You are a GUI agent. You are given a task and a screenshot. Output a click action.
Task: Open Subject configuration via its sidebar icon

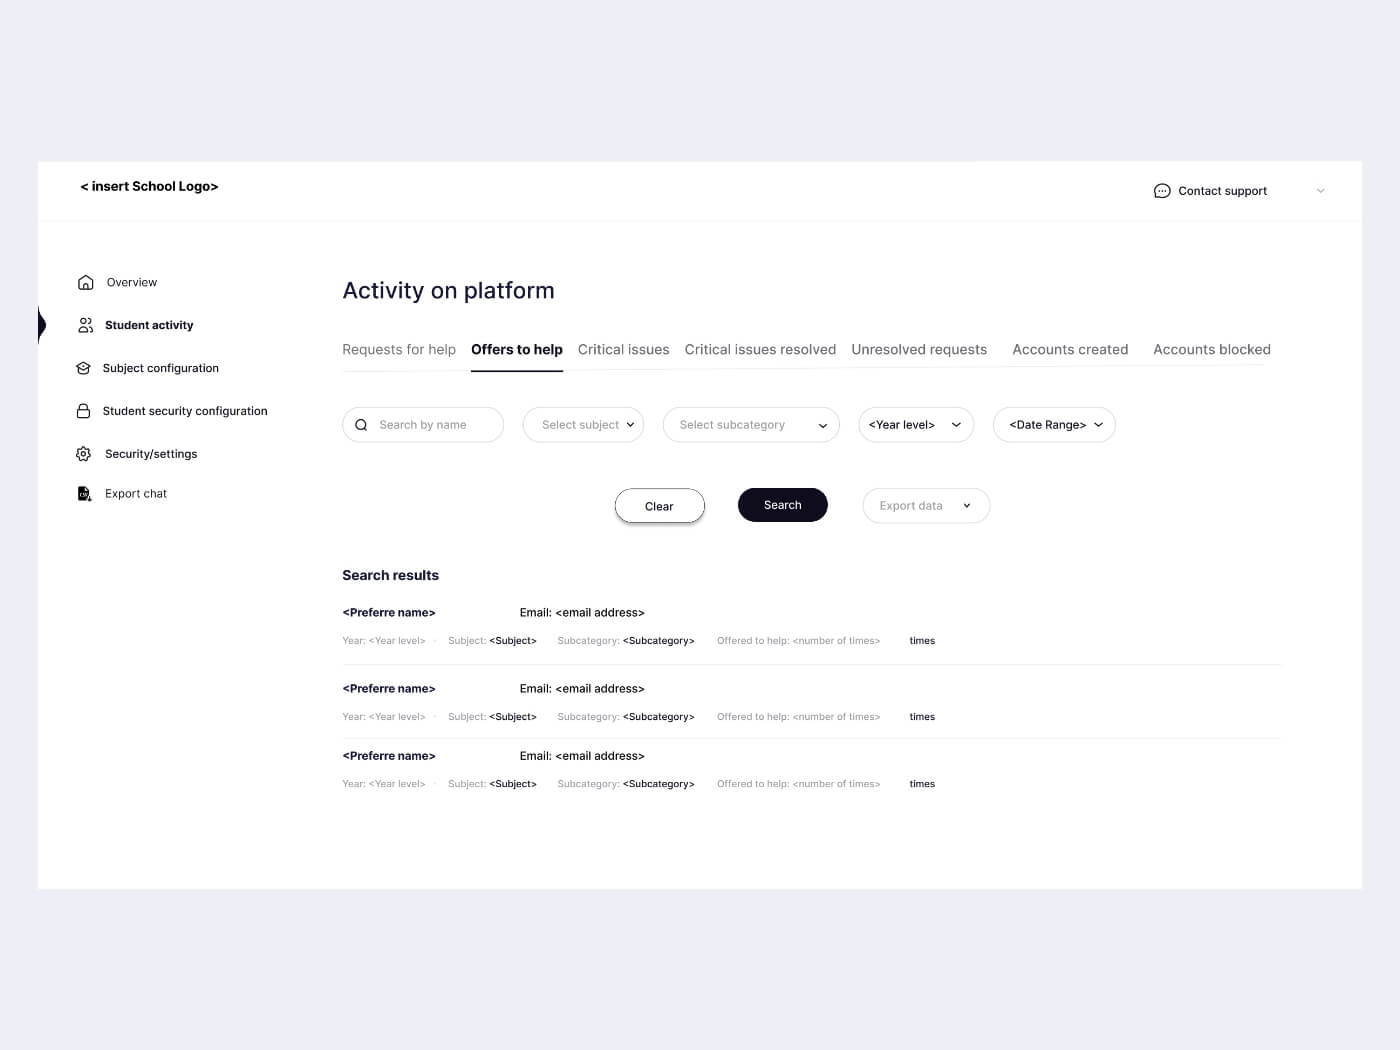83,368
